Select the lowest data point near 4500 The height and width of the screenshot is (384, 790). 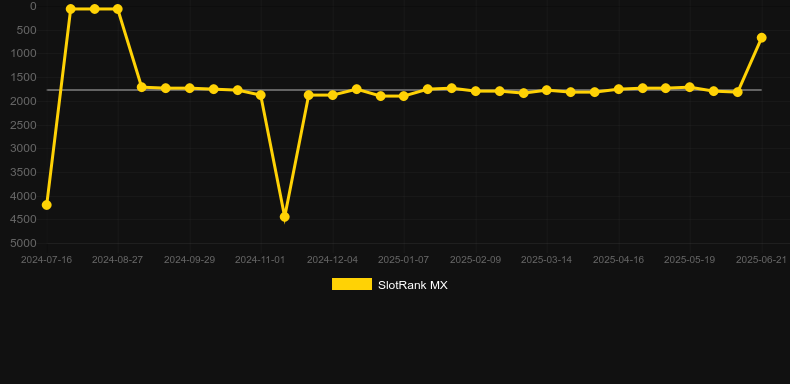point(285,217)
